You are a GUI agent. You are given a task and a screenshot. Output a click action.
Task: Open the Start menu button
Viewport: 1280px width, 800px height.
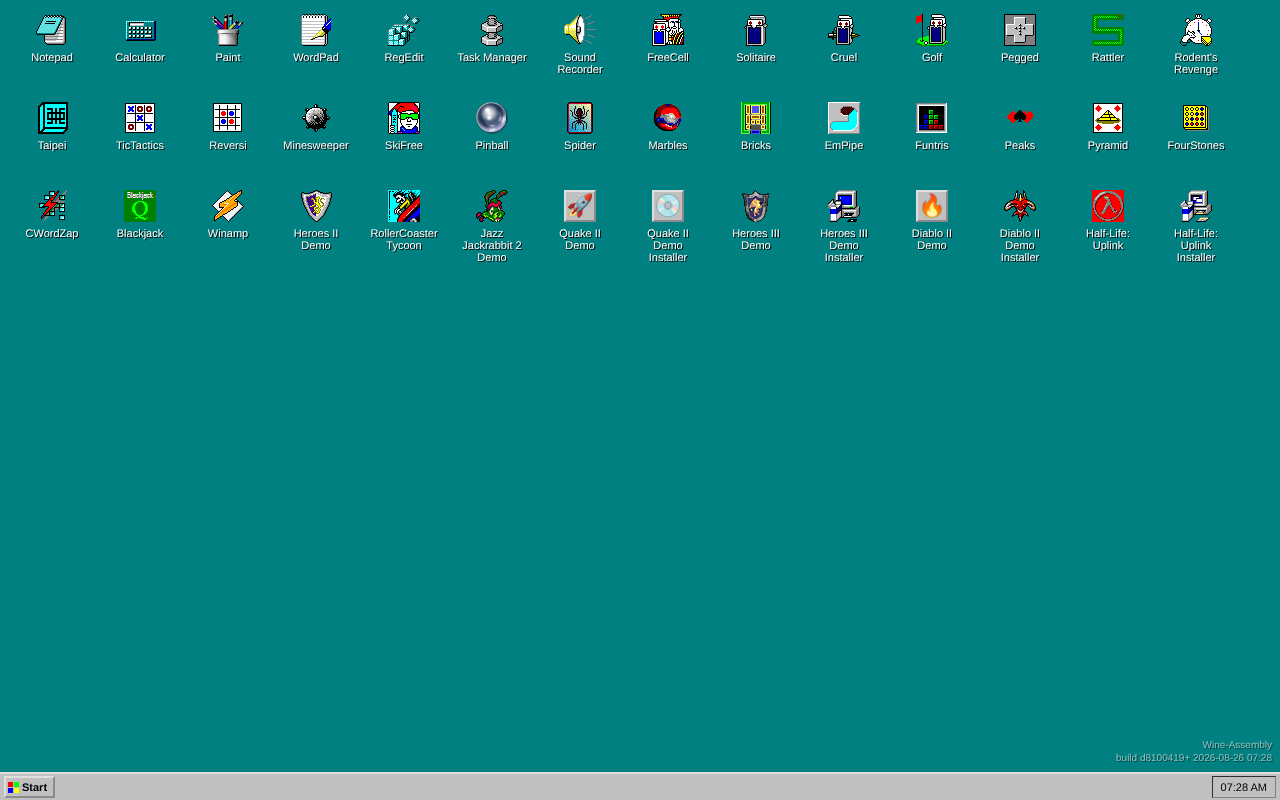(29, 787)
